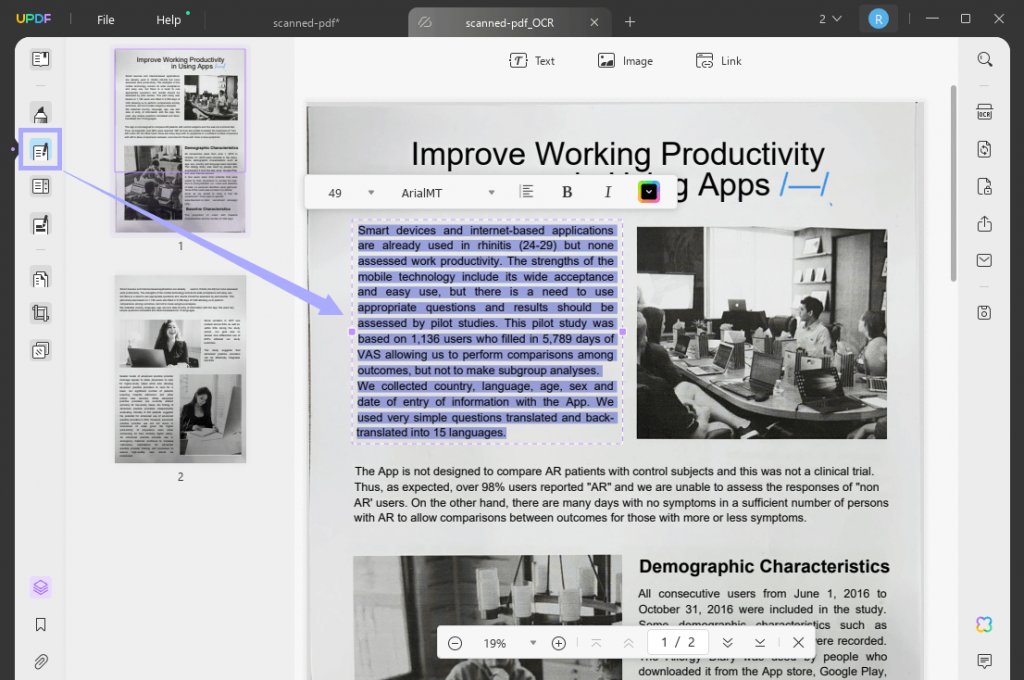The width and height of the screenshot is (1024, 680).
Task: Toggle bold formatting on selected text
Action: click(x=567, y=191)
